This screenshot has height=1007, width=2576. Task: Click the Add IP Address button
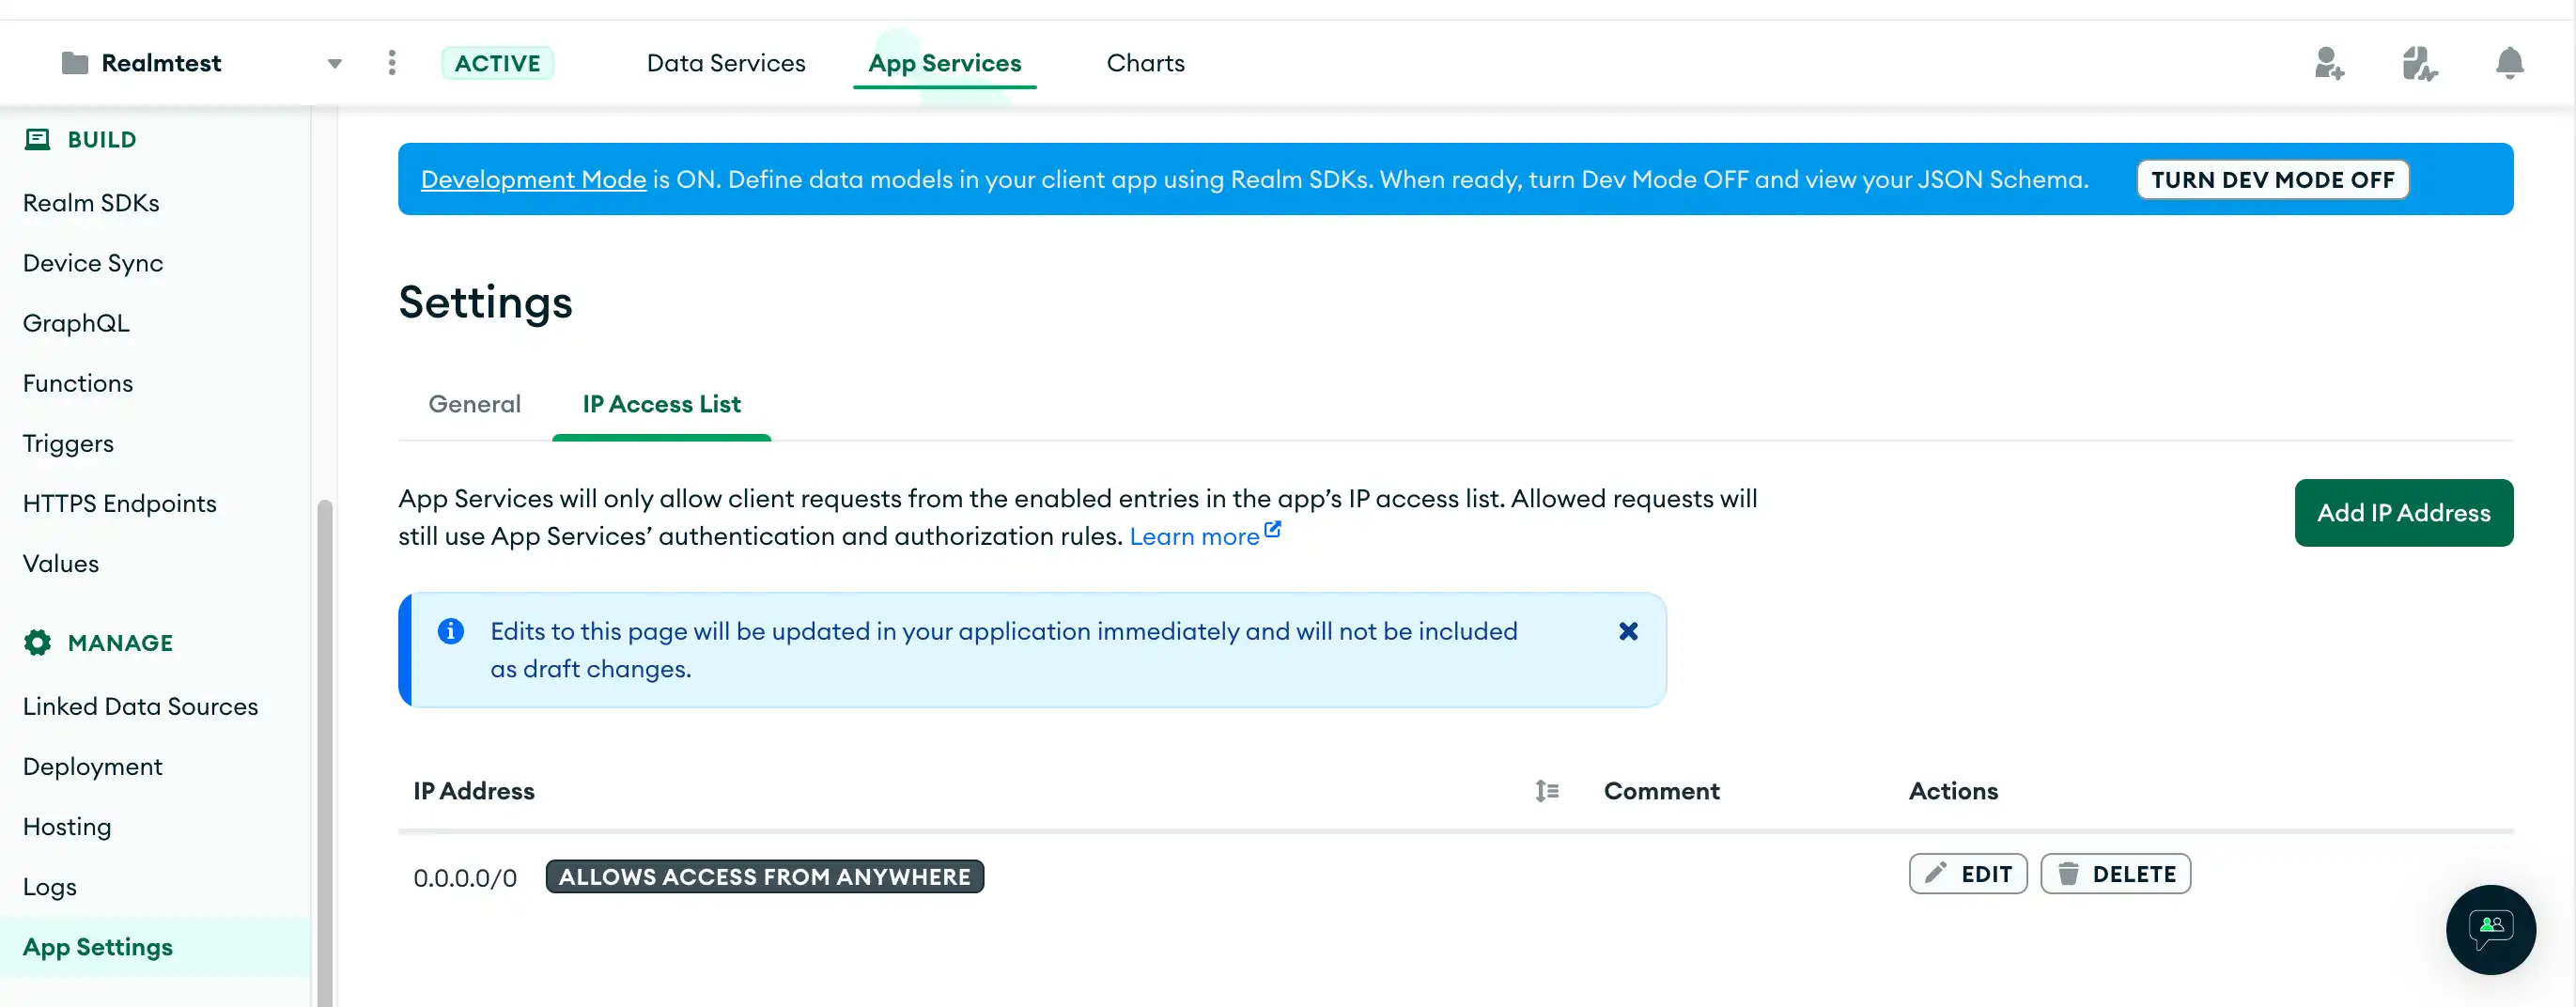click(x=2403, y=512)
